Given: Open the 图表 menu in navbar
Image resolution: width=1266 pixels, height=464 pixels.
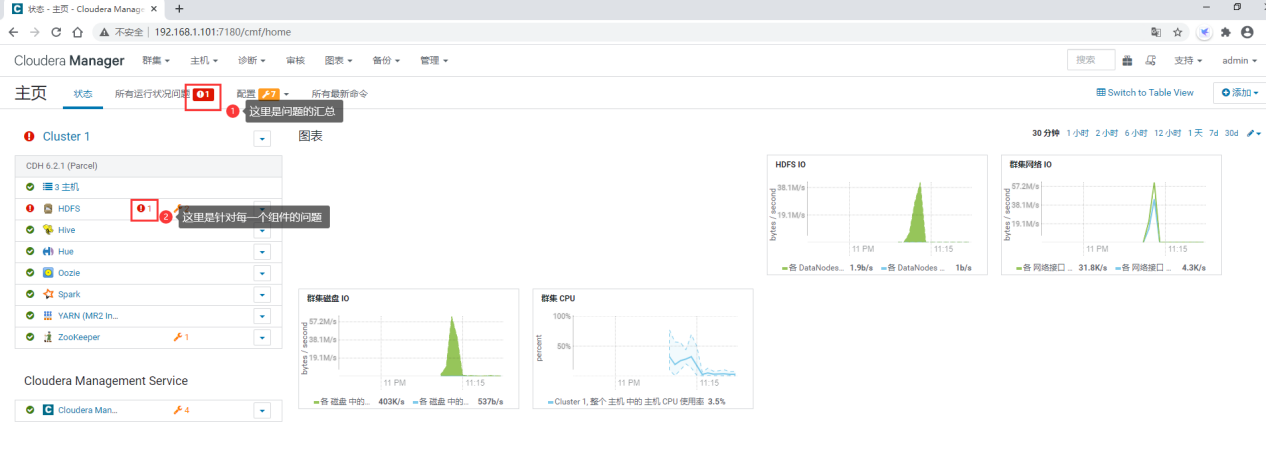Looking at the screenshot, I should coord(339,60).
